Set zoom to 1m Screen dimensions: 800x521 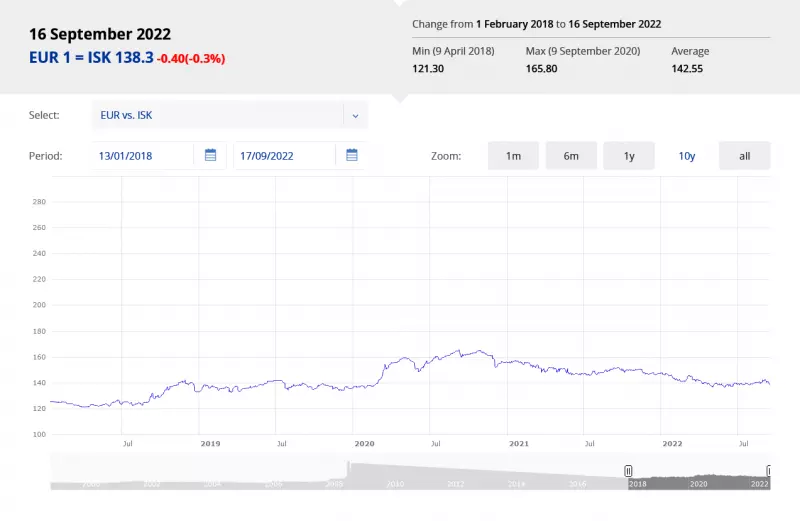(x=513, y=156)
